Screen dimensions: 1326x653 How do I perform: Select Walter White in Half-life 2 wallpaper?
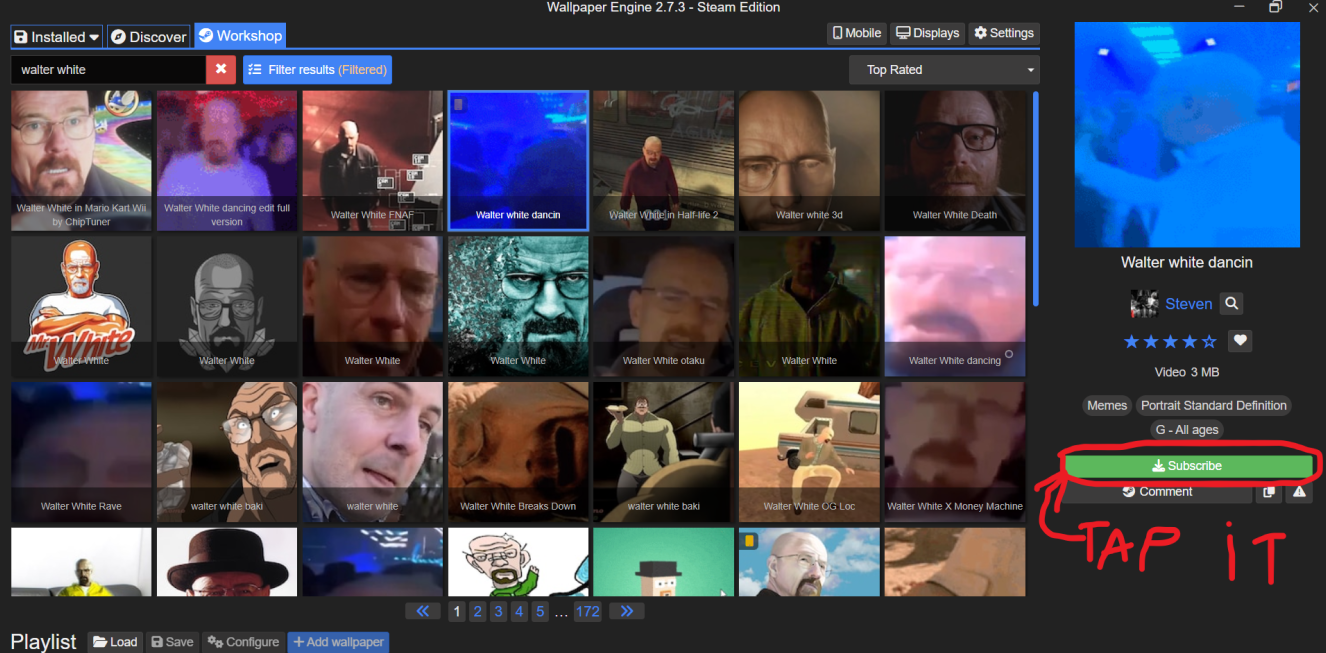pyautogui.click(x=664, y=161)
